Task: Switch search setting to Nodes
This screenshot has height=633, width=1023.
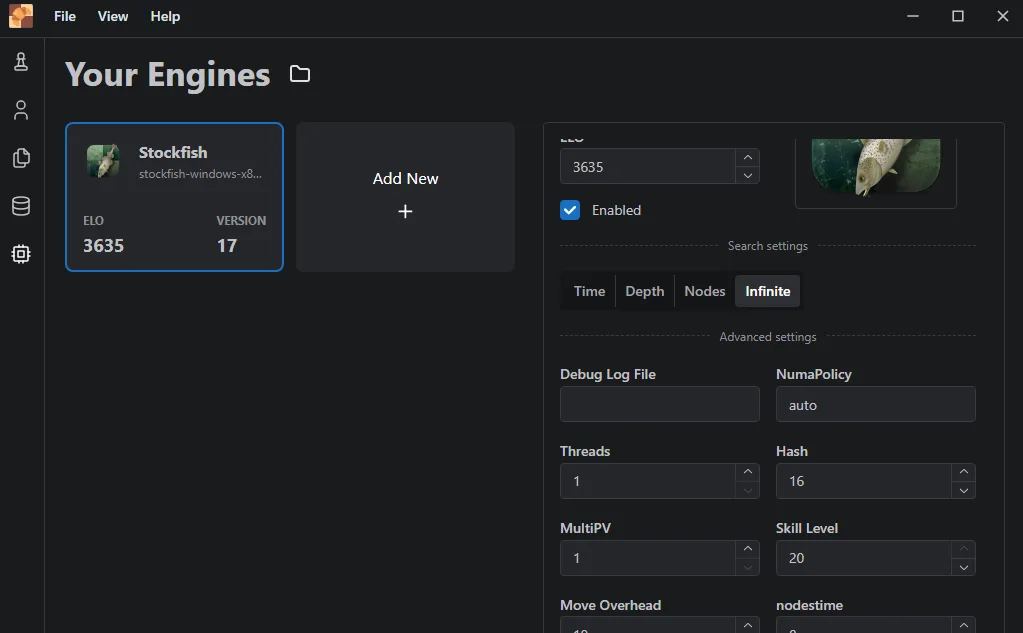Action: click(705, 291)
